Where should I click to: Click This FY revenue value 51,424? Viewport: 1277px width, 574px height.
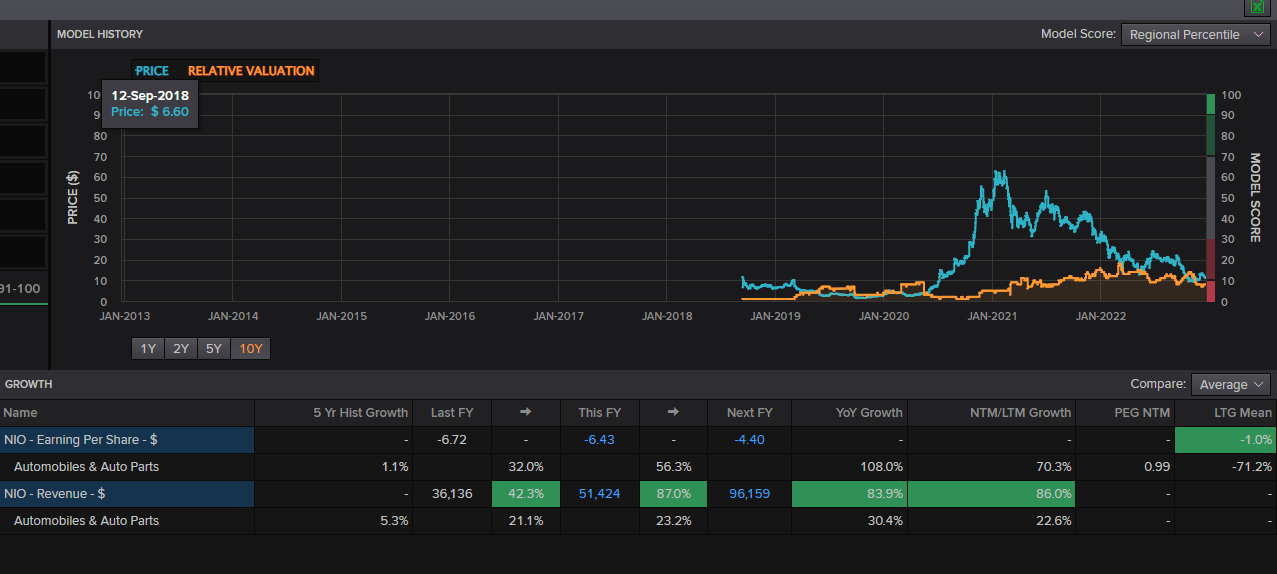pyautogui.click(x=600, y=494)
